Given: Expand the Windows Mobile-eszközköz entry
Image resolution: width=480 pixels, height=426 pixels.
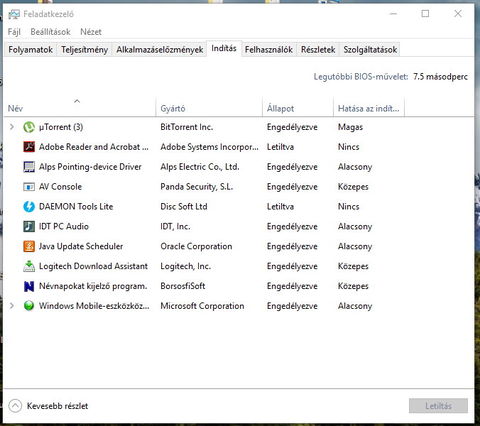Looking at the screenshot, I should point(12,306).
